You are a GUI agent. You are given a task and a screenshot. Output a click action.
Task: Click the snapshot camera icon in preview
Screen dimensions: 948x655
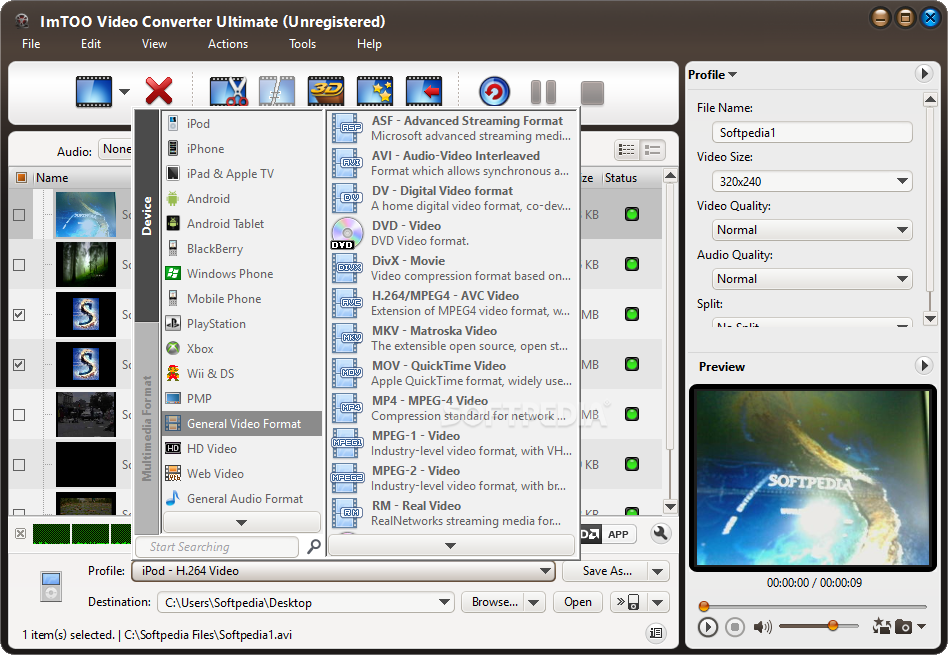click(903, 627)
